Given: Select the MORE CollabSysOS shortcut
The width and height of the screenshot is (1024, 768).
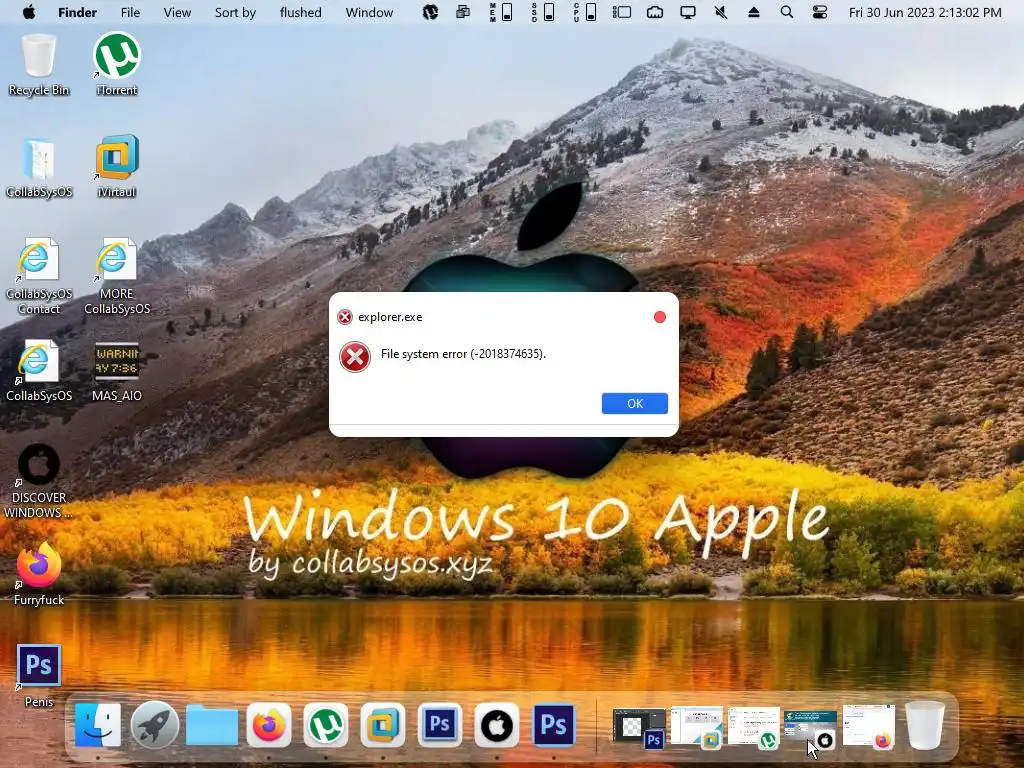Looking at the screenshot, I should click(117, 276).
